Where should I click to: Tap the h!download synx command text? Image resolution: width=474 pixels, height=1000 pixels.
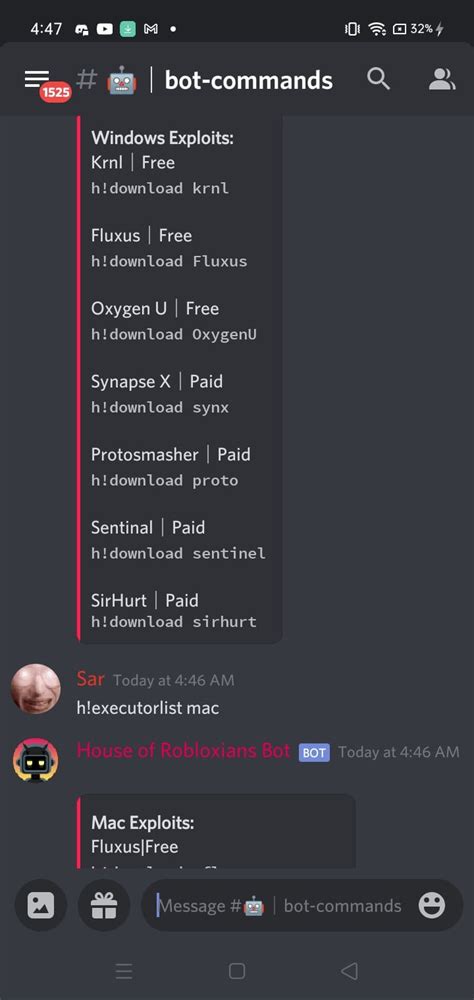[x=159, y=407]
